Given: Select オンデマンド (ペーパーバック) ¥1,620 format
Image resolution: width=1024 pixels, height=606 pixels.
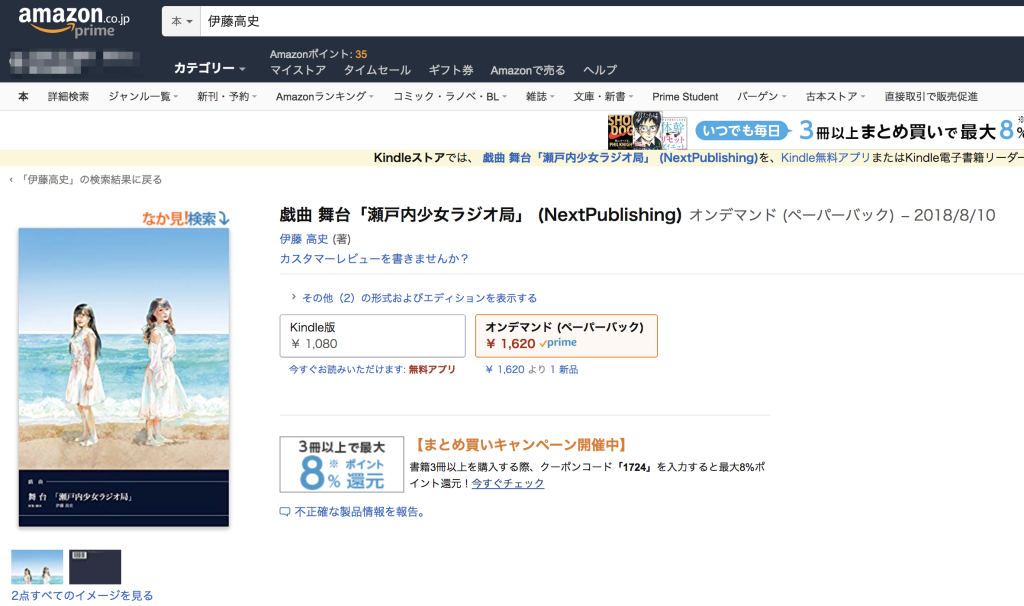Looking at the screenshot, I should pyautogui.click(x=566, y=336).
